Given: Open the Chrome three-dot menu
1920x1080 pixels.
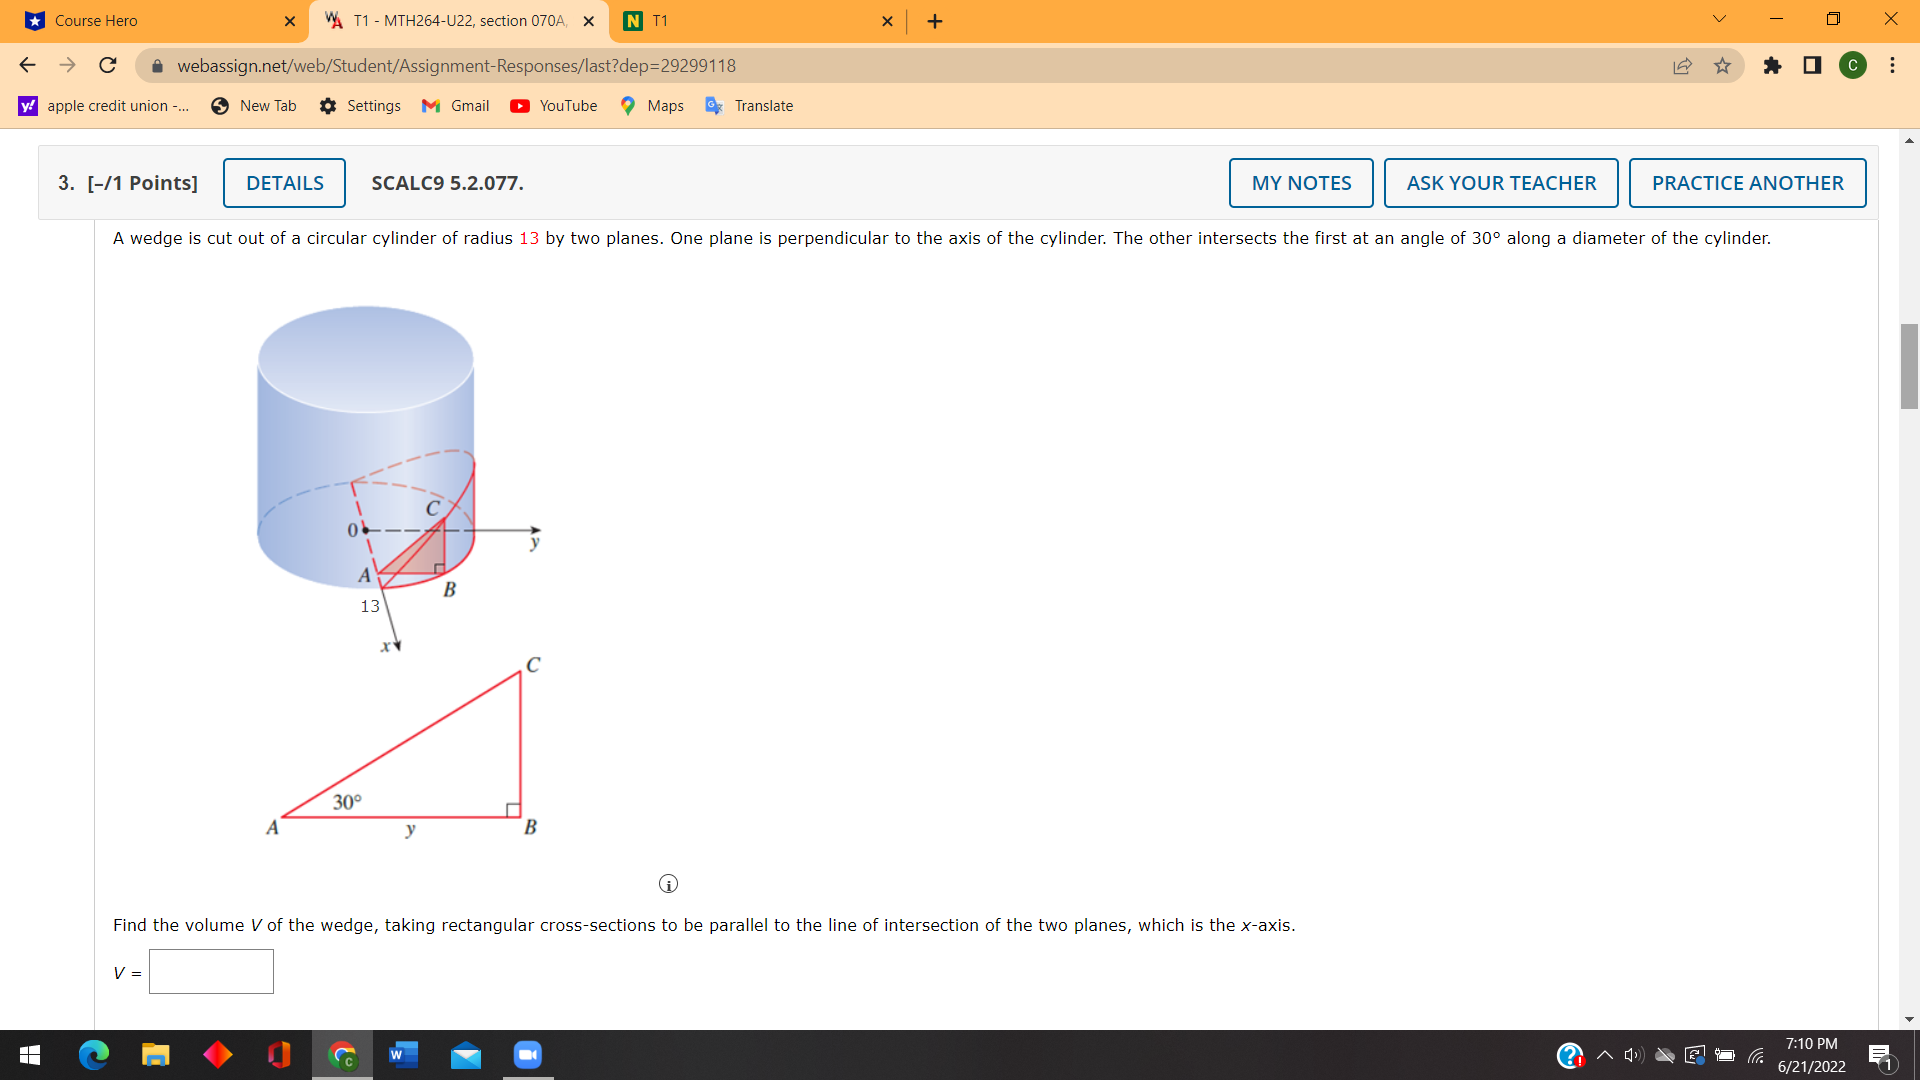Looking at the screenshot, I should point(1892,66).
